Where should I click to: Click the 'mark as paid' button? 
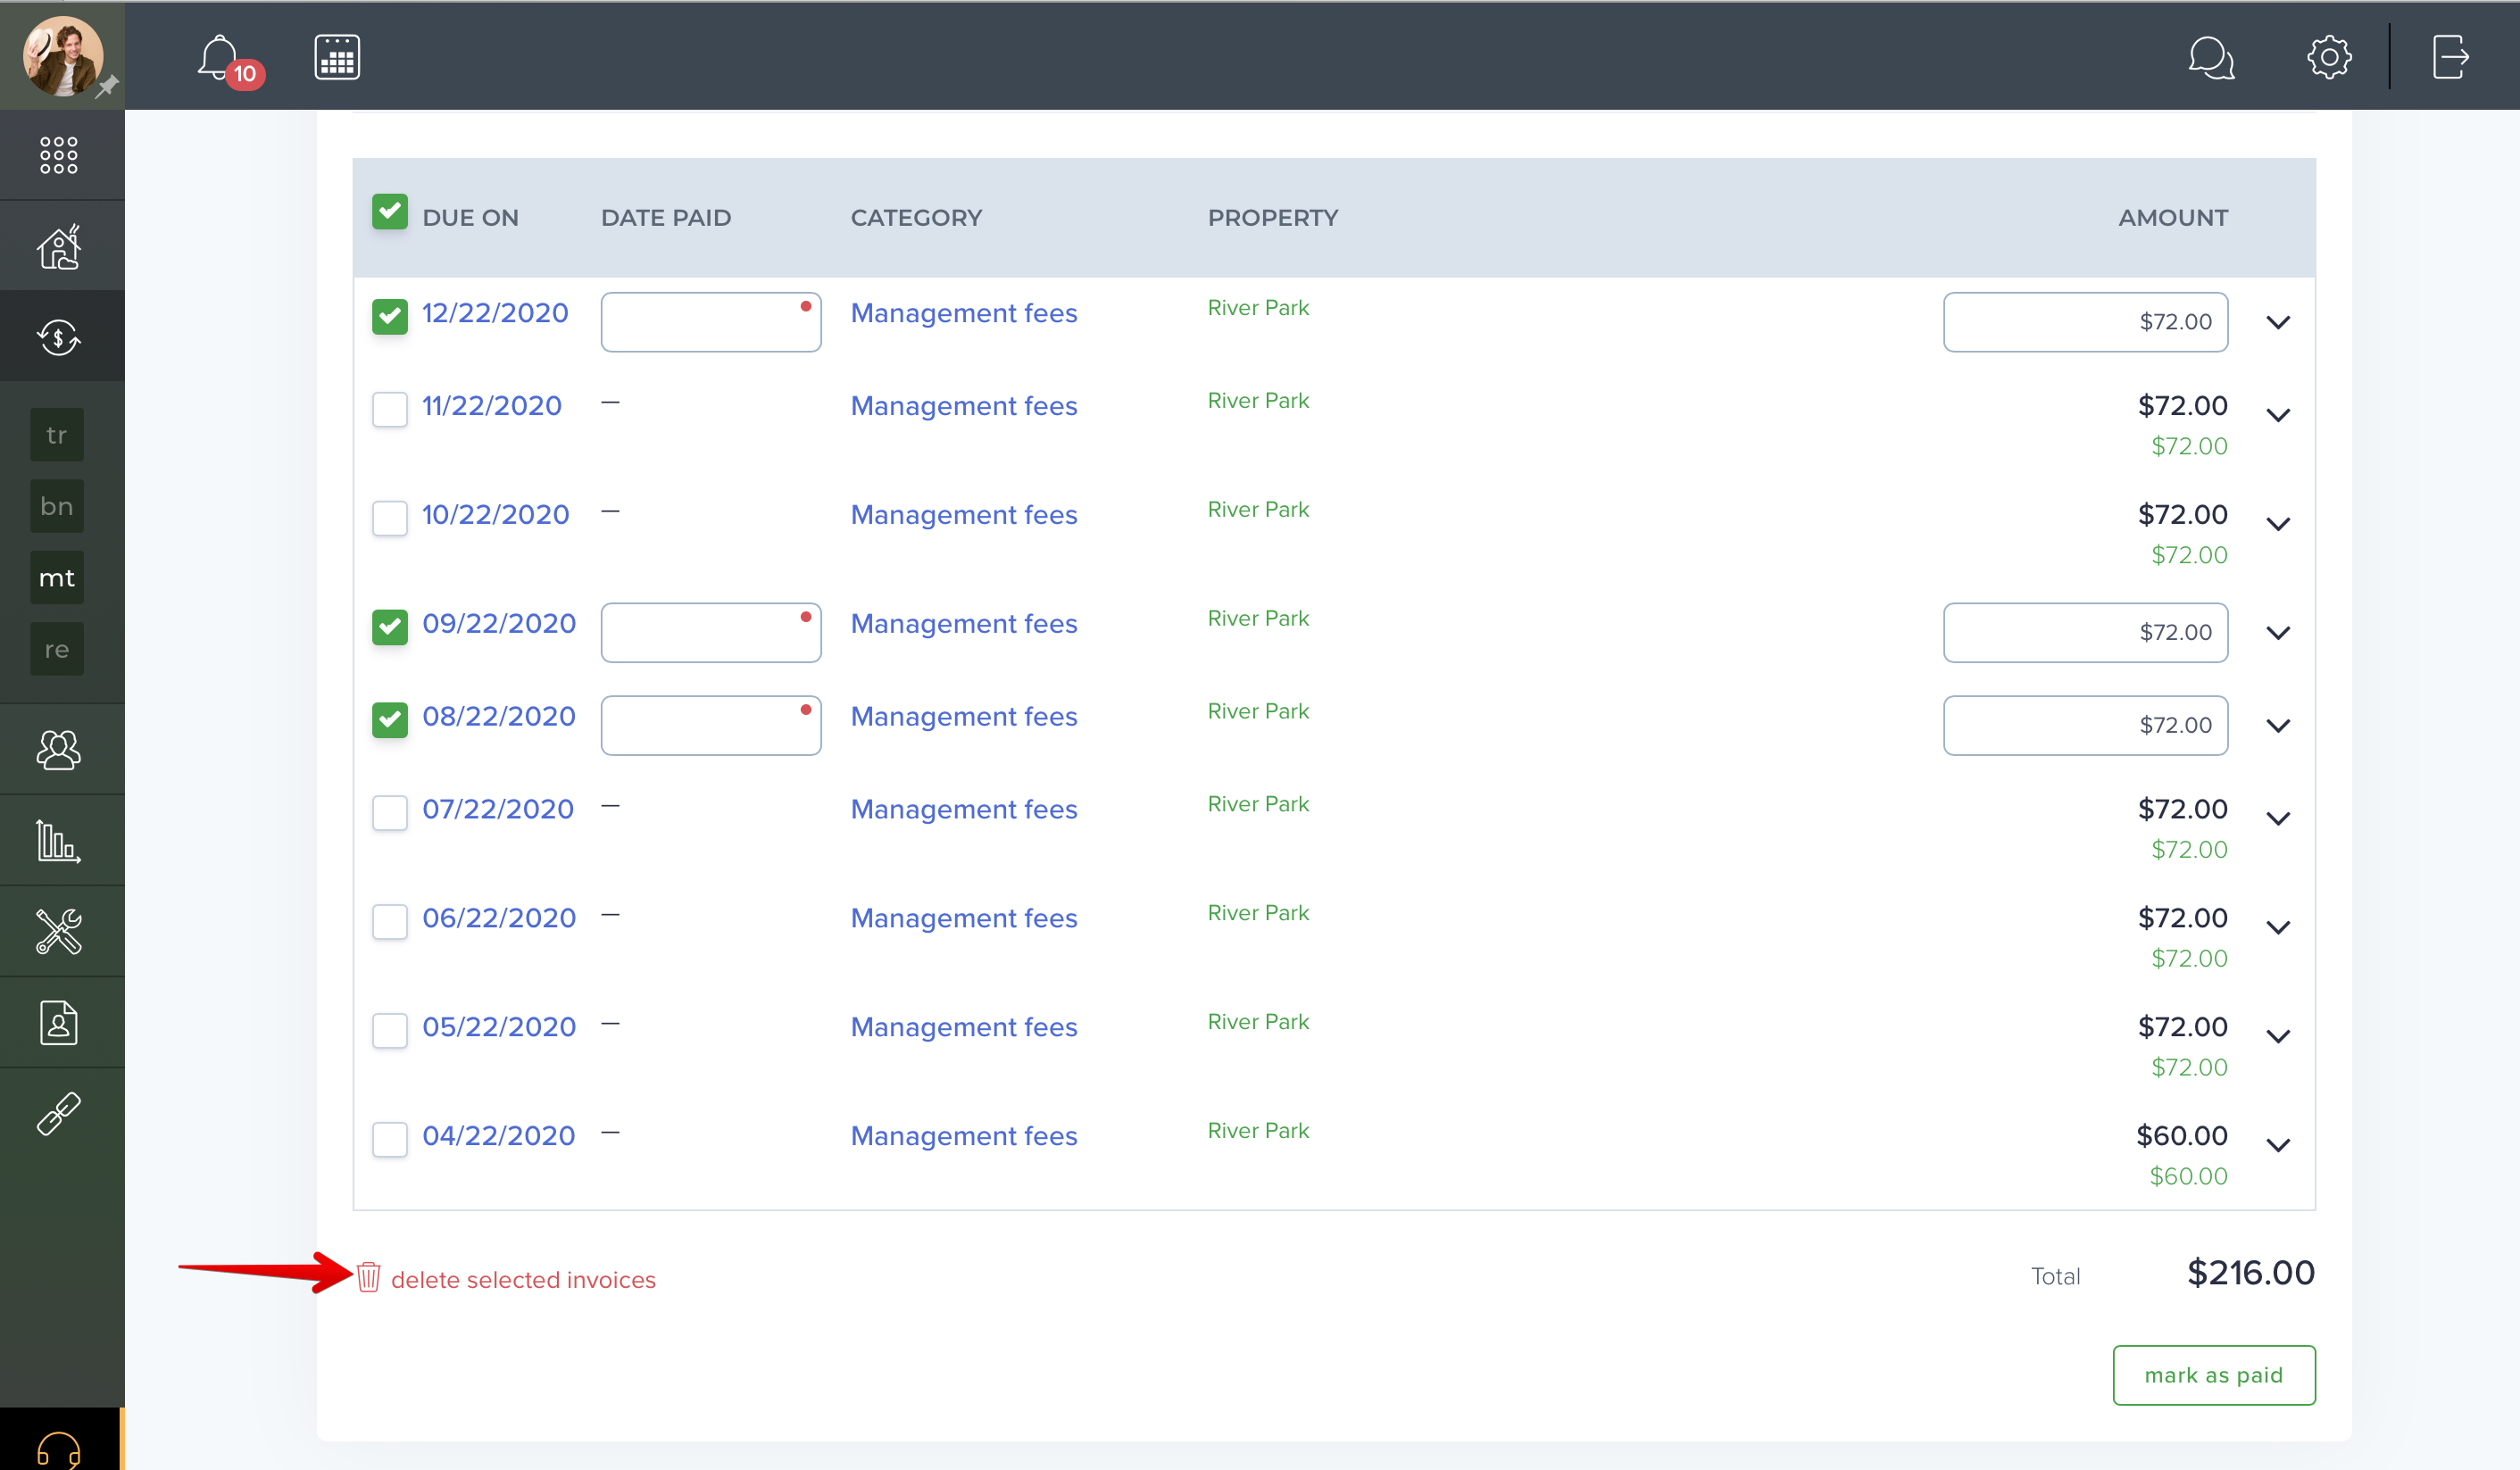[2213, 1375]
